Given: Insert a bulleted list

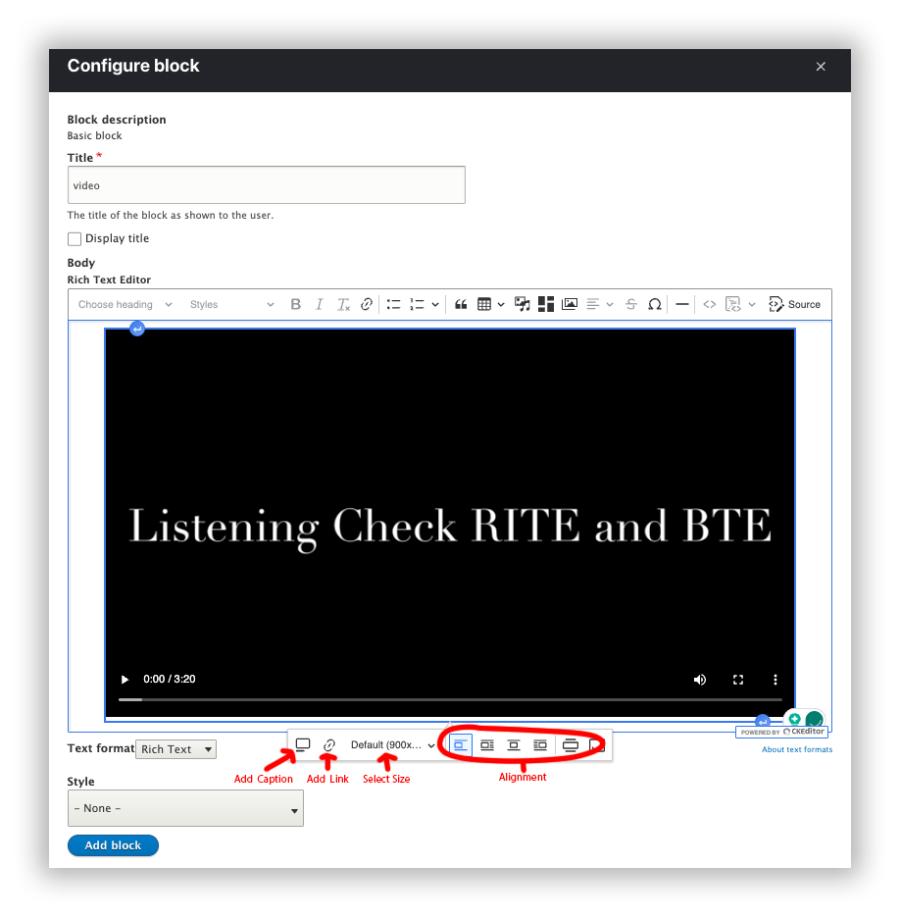Looking at the screenshot, I should pos(394,305).
